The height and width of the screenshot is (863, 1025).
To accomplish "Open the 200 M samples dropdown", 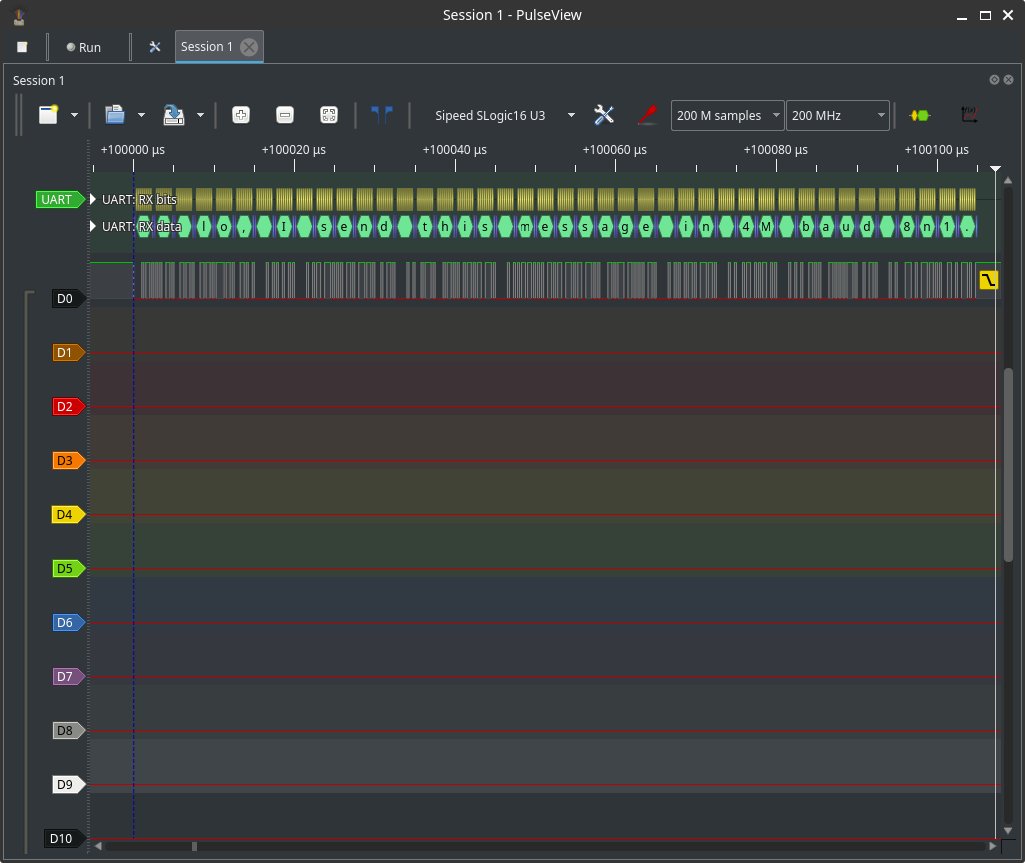I will pyautogui.click(x=727, y=116).
